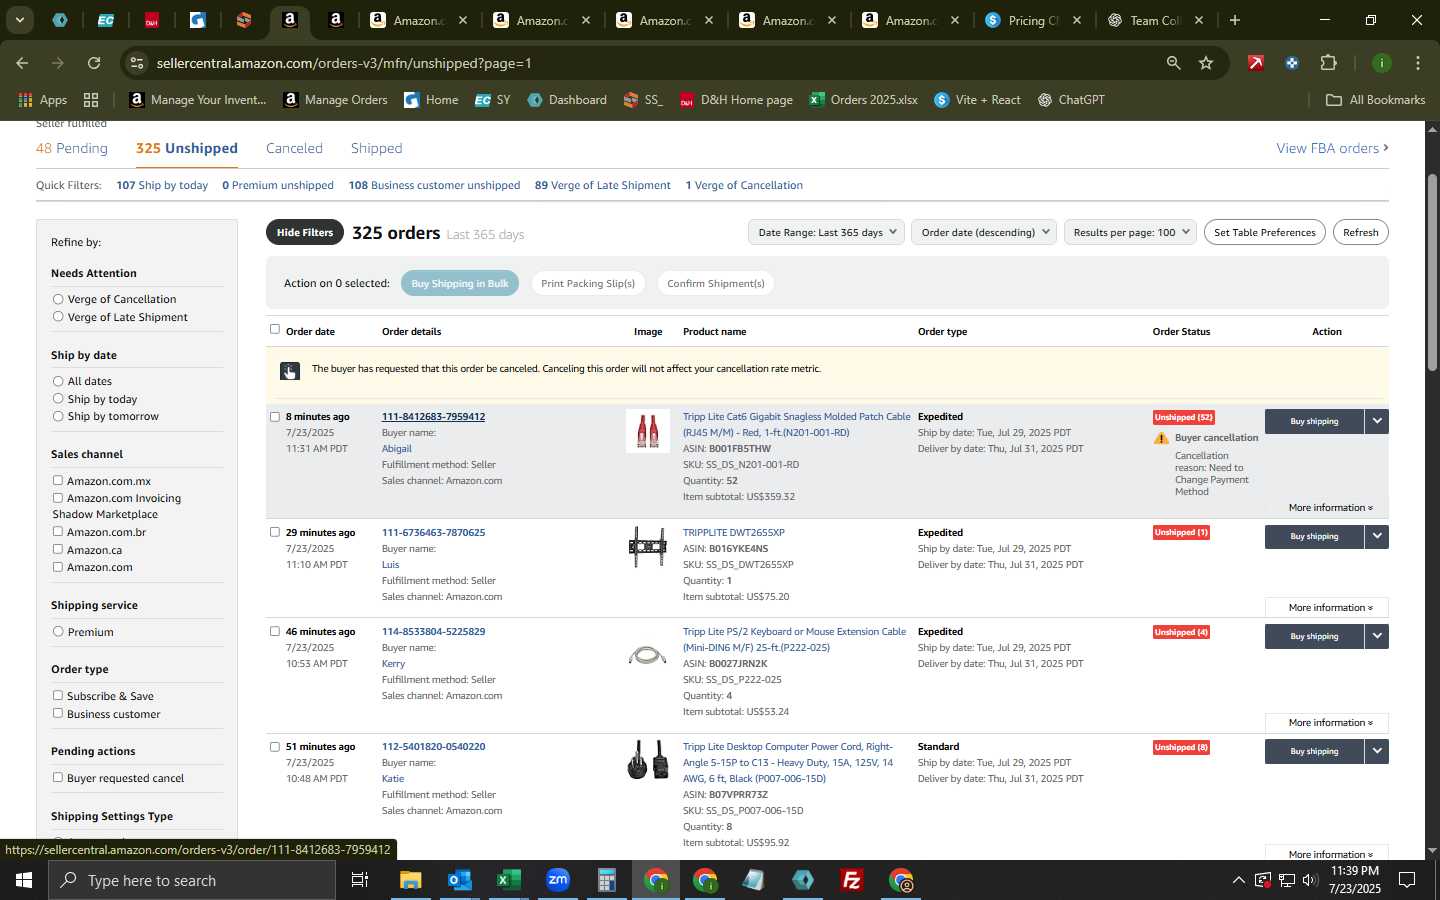Select Ship by today radio option

click(x=58, y=399)
